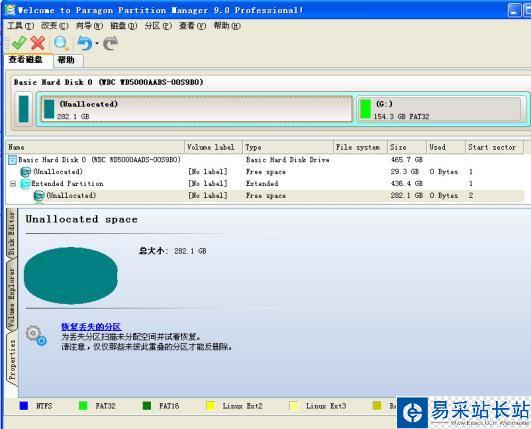Viewport: 531px width, 429px height.
Task: Click the teal unallocated space pie chart
Action: pos(71,276)
